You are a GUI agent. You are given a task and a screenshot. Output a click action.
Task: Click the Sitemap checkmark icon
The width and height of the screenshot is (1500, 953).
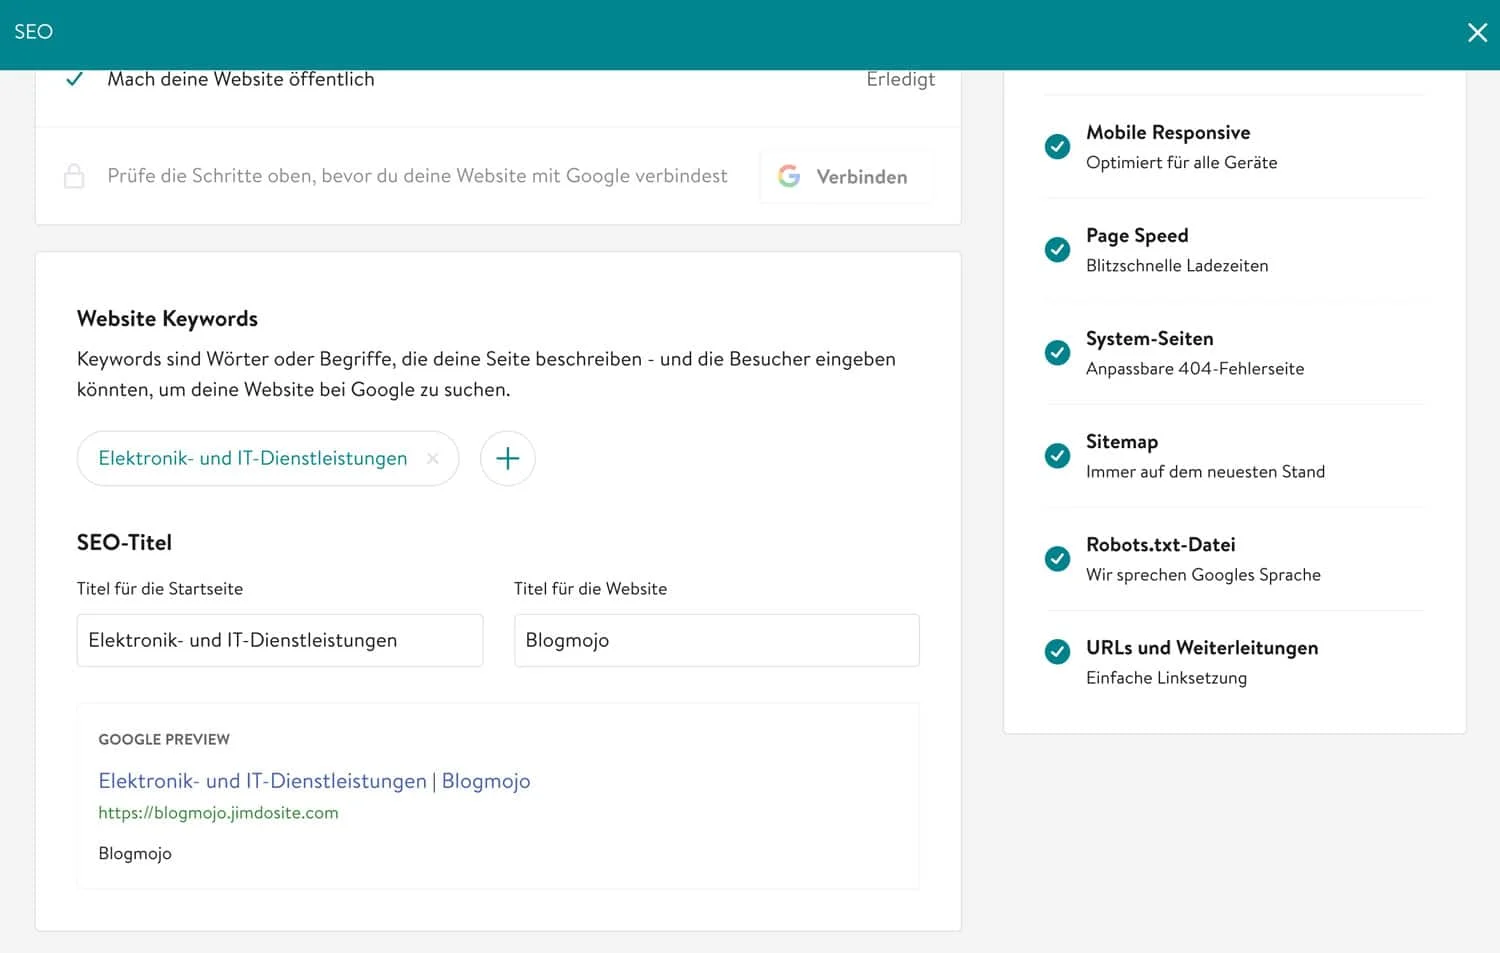pyautogui.click(x=1057, y=456)
